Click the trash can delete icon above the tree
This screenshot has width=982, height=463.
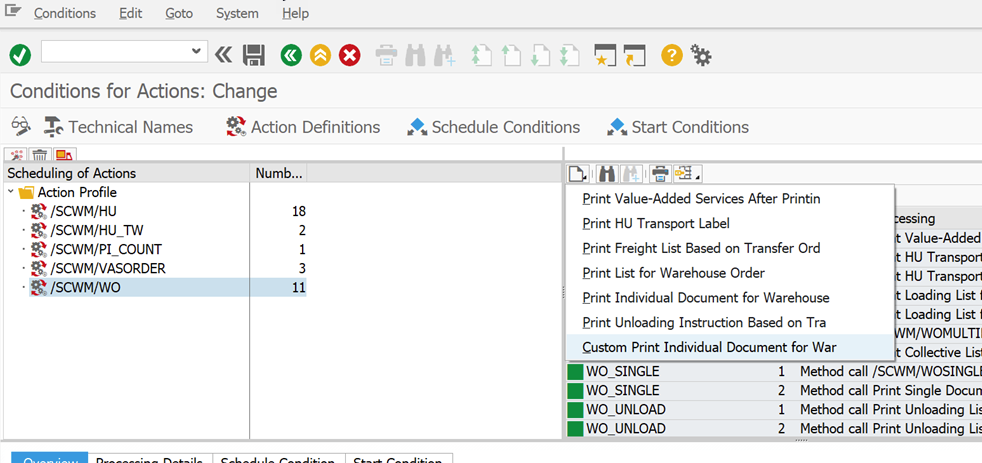[40, 155]
